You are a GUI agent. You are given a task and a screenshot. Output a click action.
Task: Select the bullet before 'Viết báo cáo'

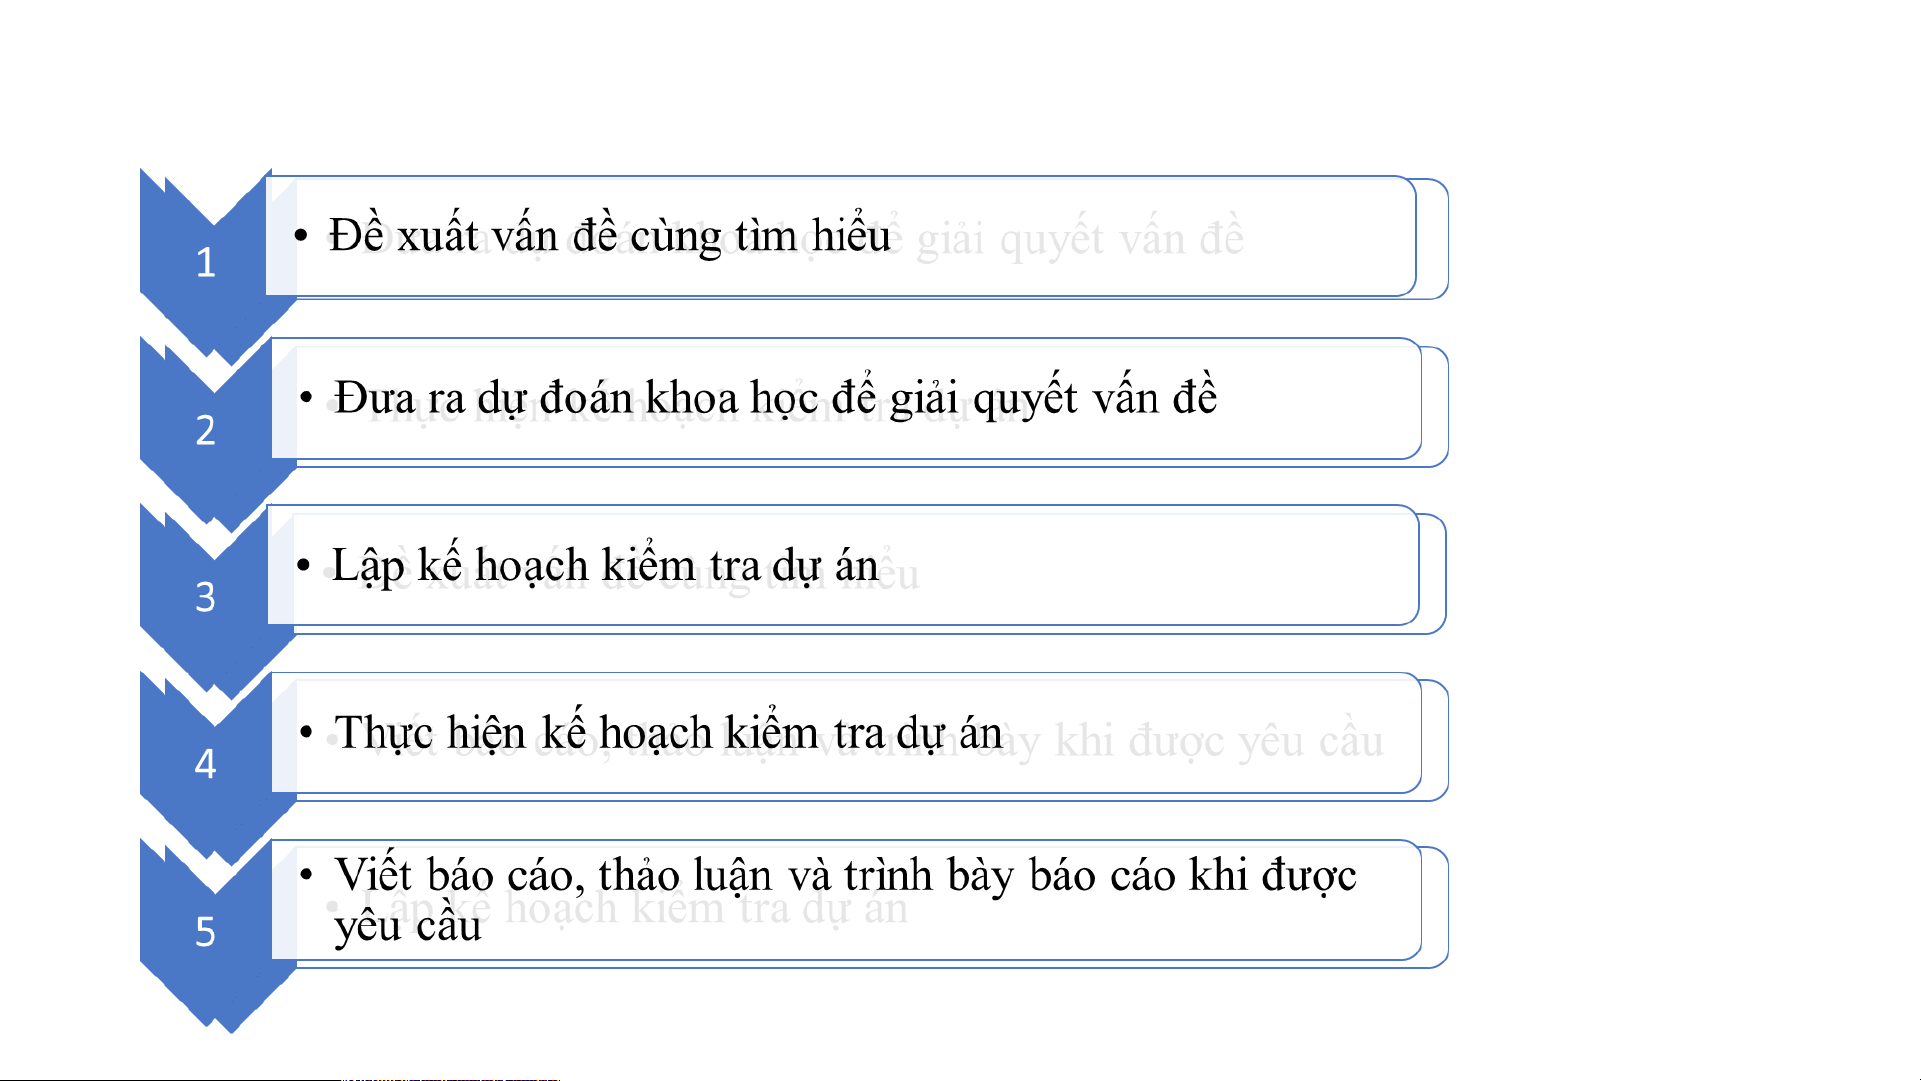(x=306, y=875)
